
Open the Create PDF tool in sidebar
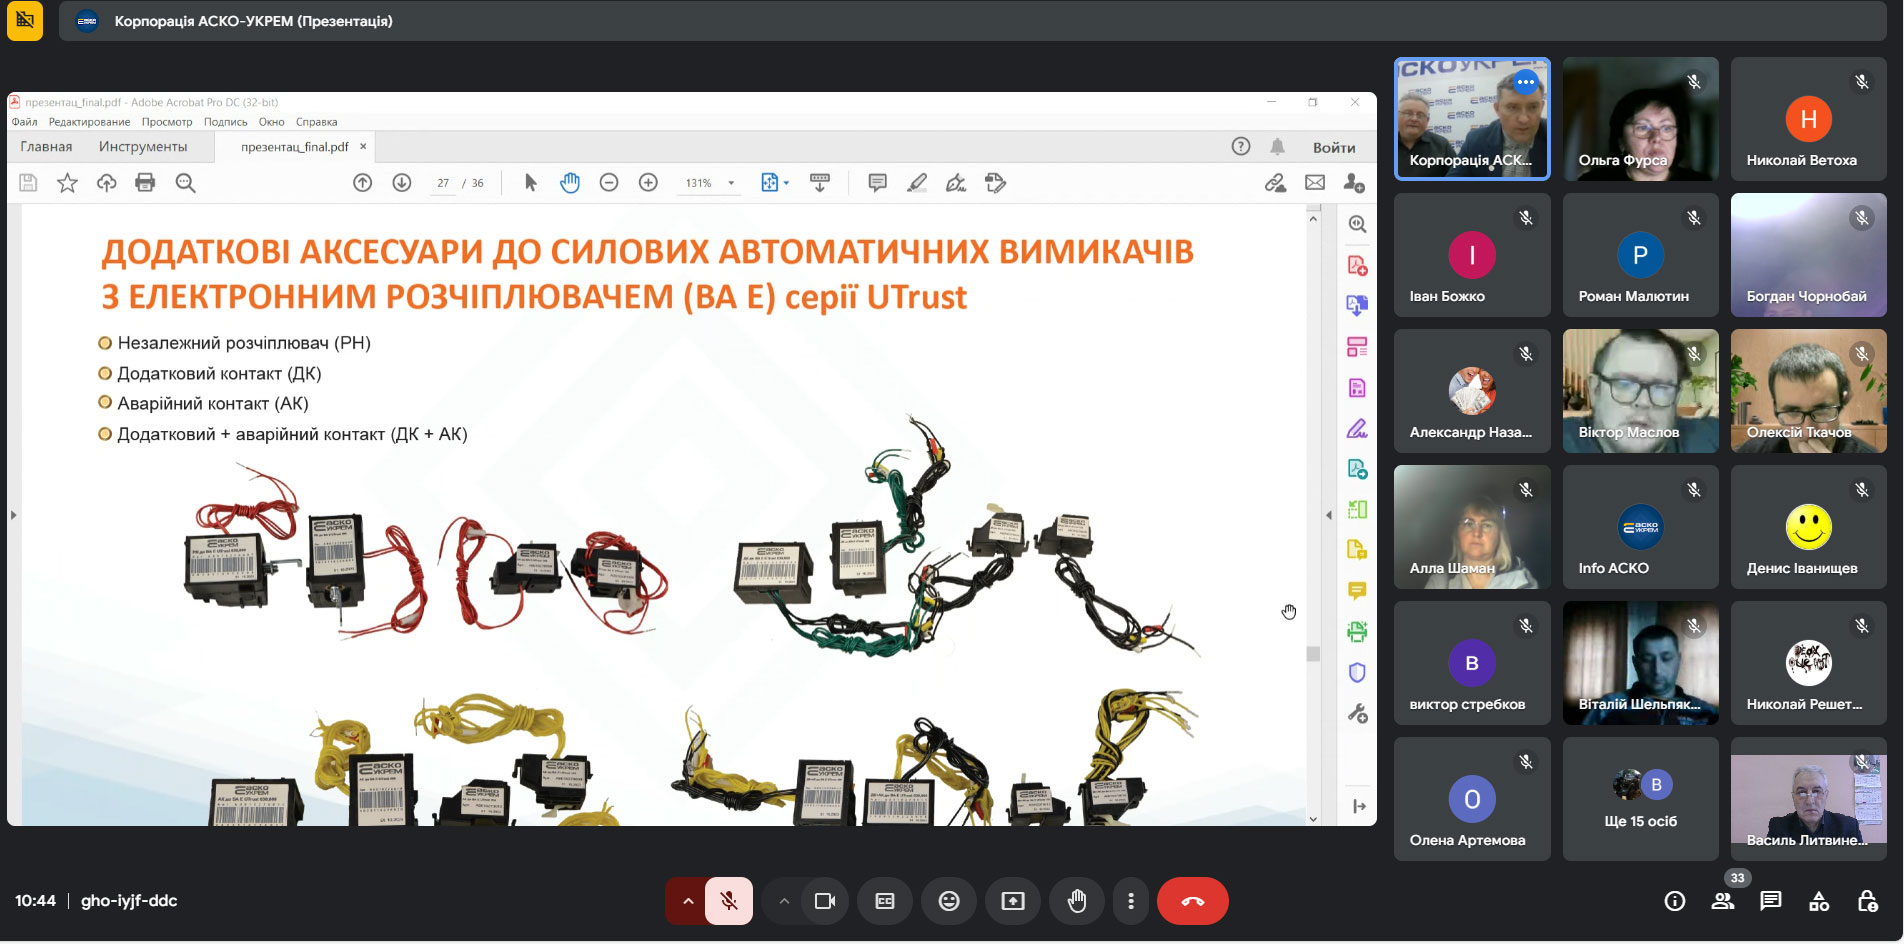(1357, 265)
